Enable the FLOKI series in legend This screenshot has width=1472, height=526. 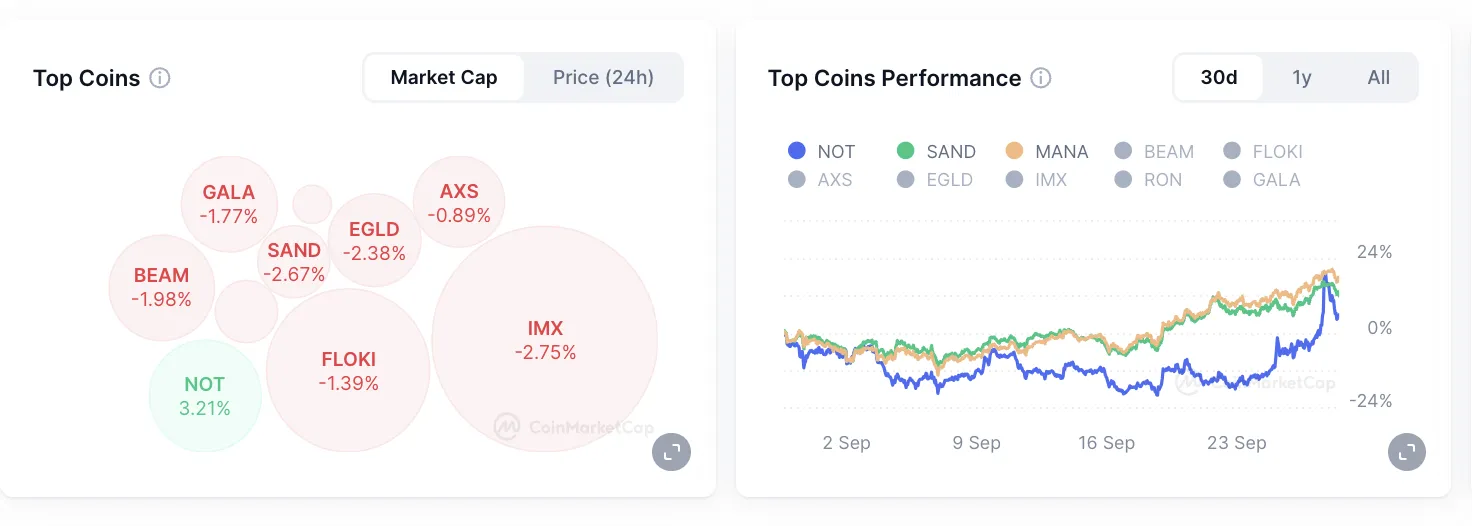click(x=1263, y=152)
